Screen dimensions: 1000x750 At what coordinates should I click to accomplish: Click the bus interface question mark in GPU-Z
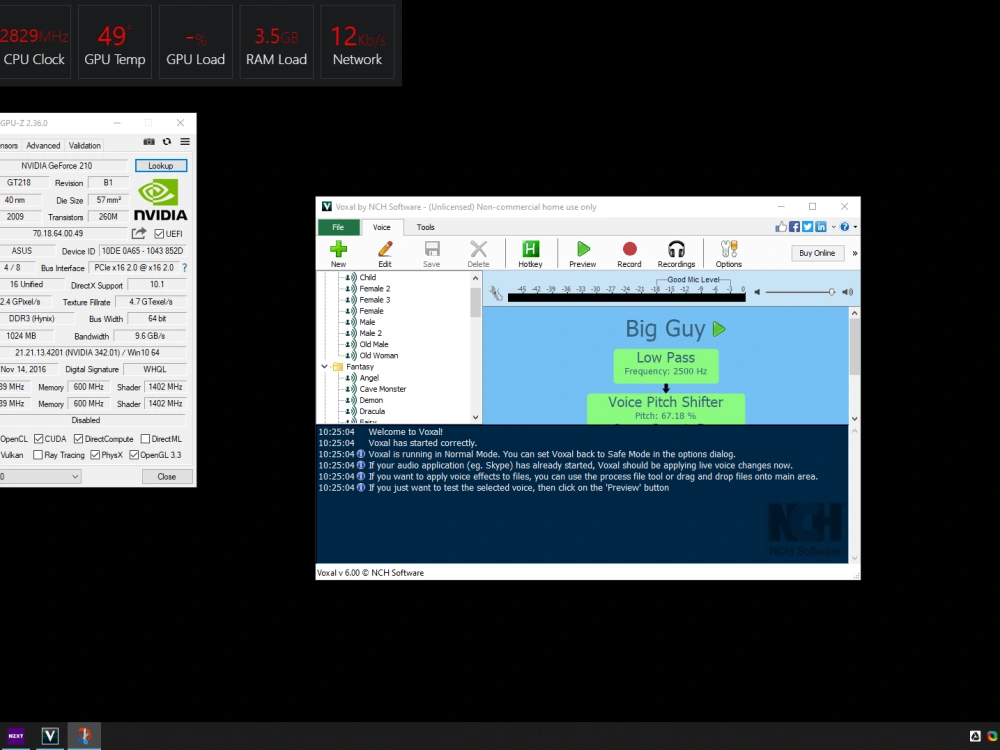tap(185, 268)
